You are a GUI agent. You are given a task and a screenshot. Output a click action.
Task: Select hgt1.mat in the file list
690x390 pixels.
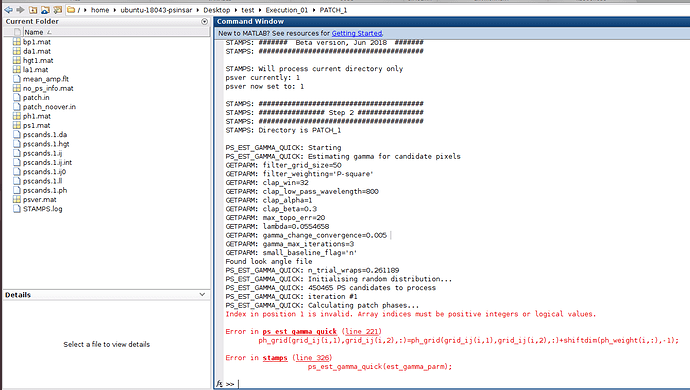point(38,60)
